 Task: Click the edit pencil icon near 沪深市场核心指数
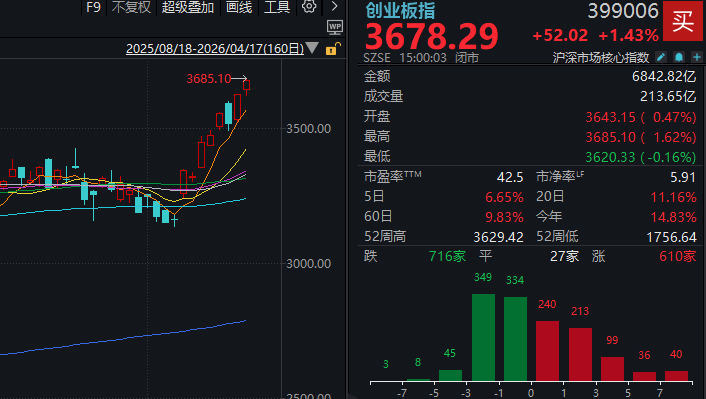(x=661, y=57)
